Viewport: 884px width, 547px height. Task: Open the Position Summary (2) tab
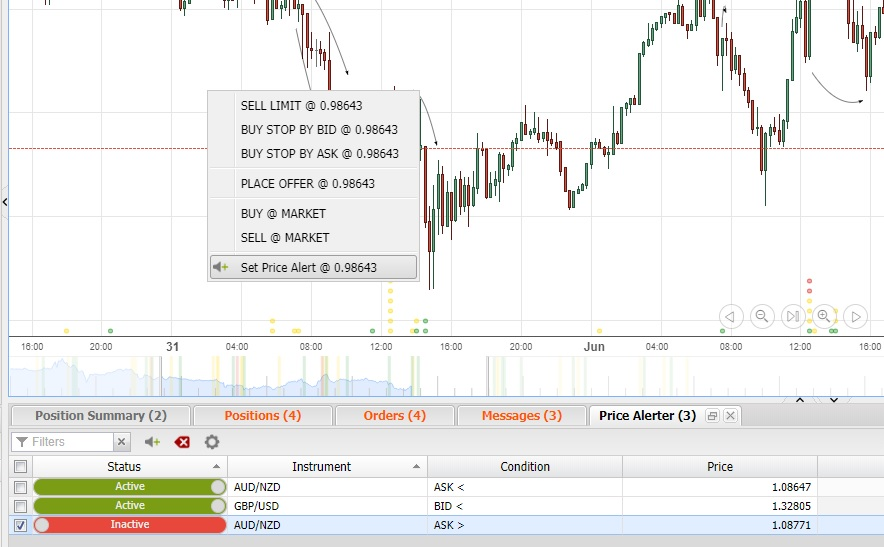pyautogui.click(x=101, y=416)
